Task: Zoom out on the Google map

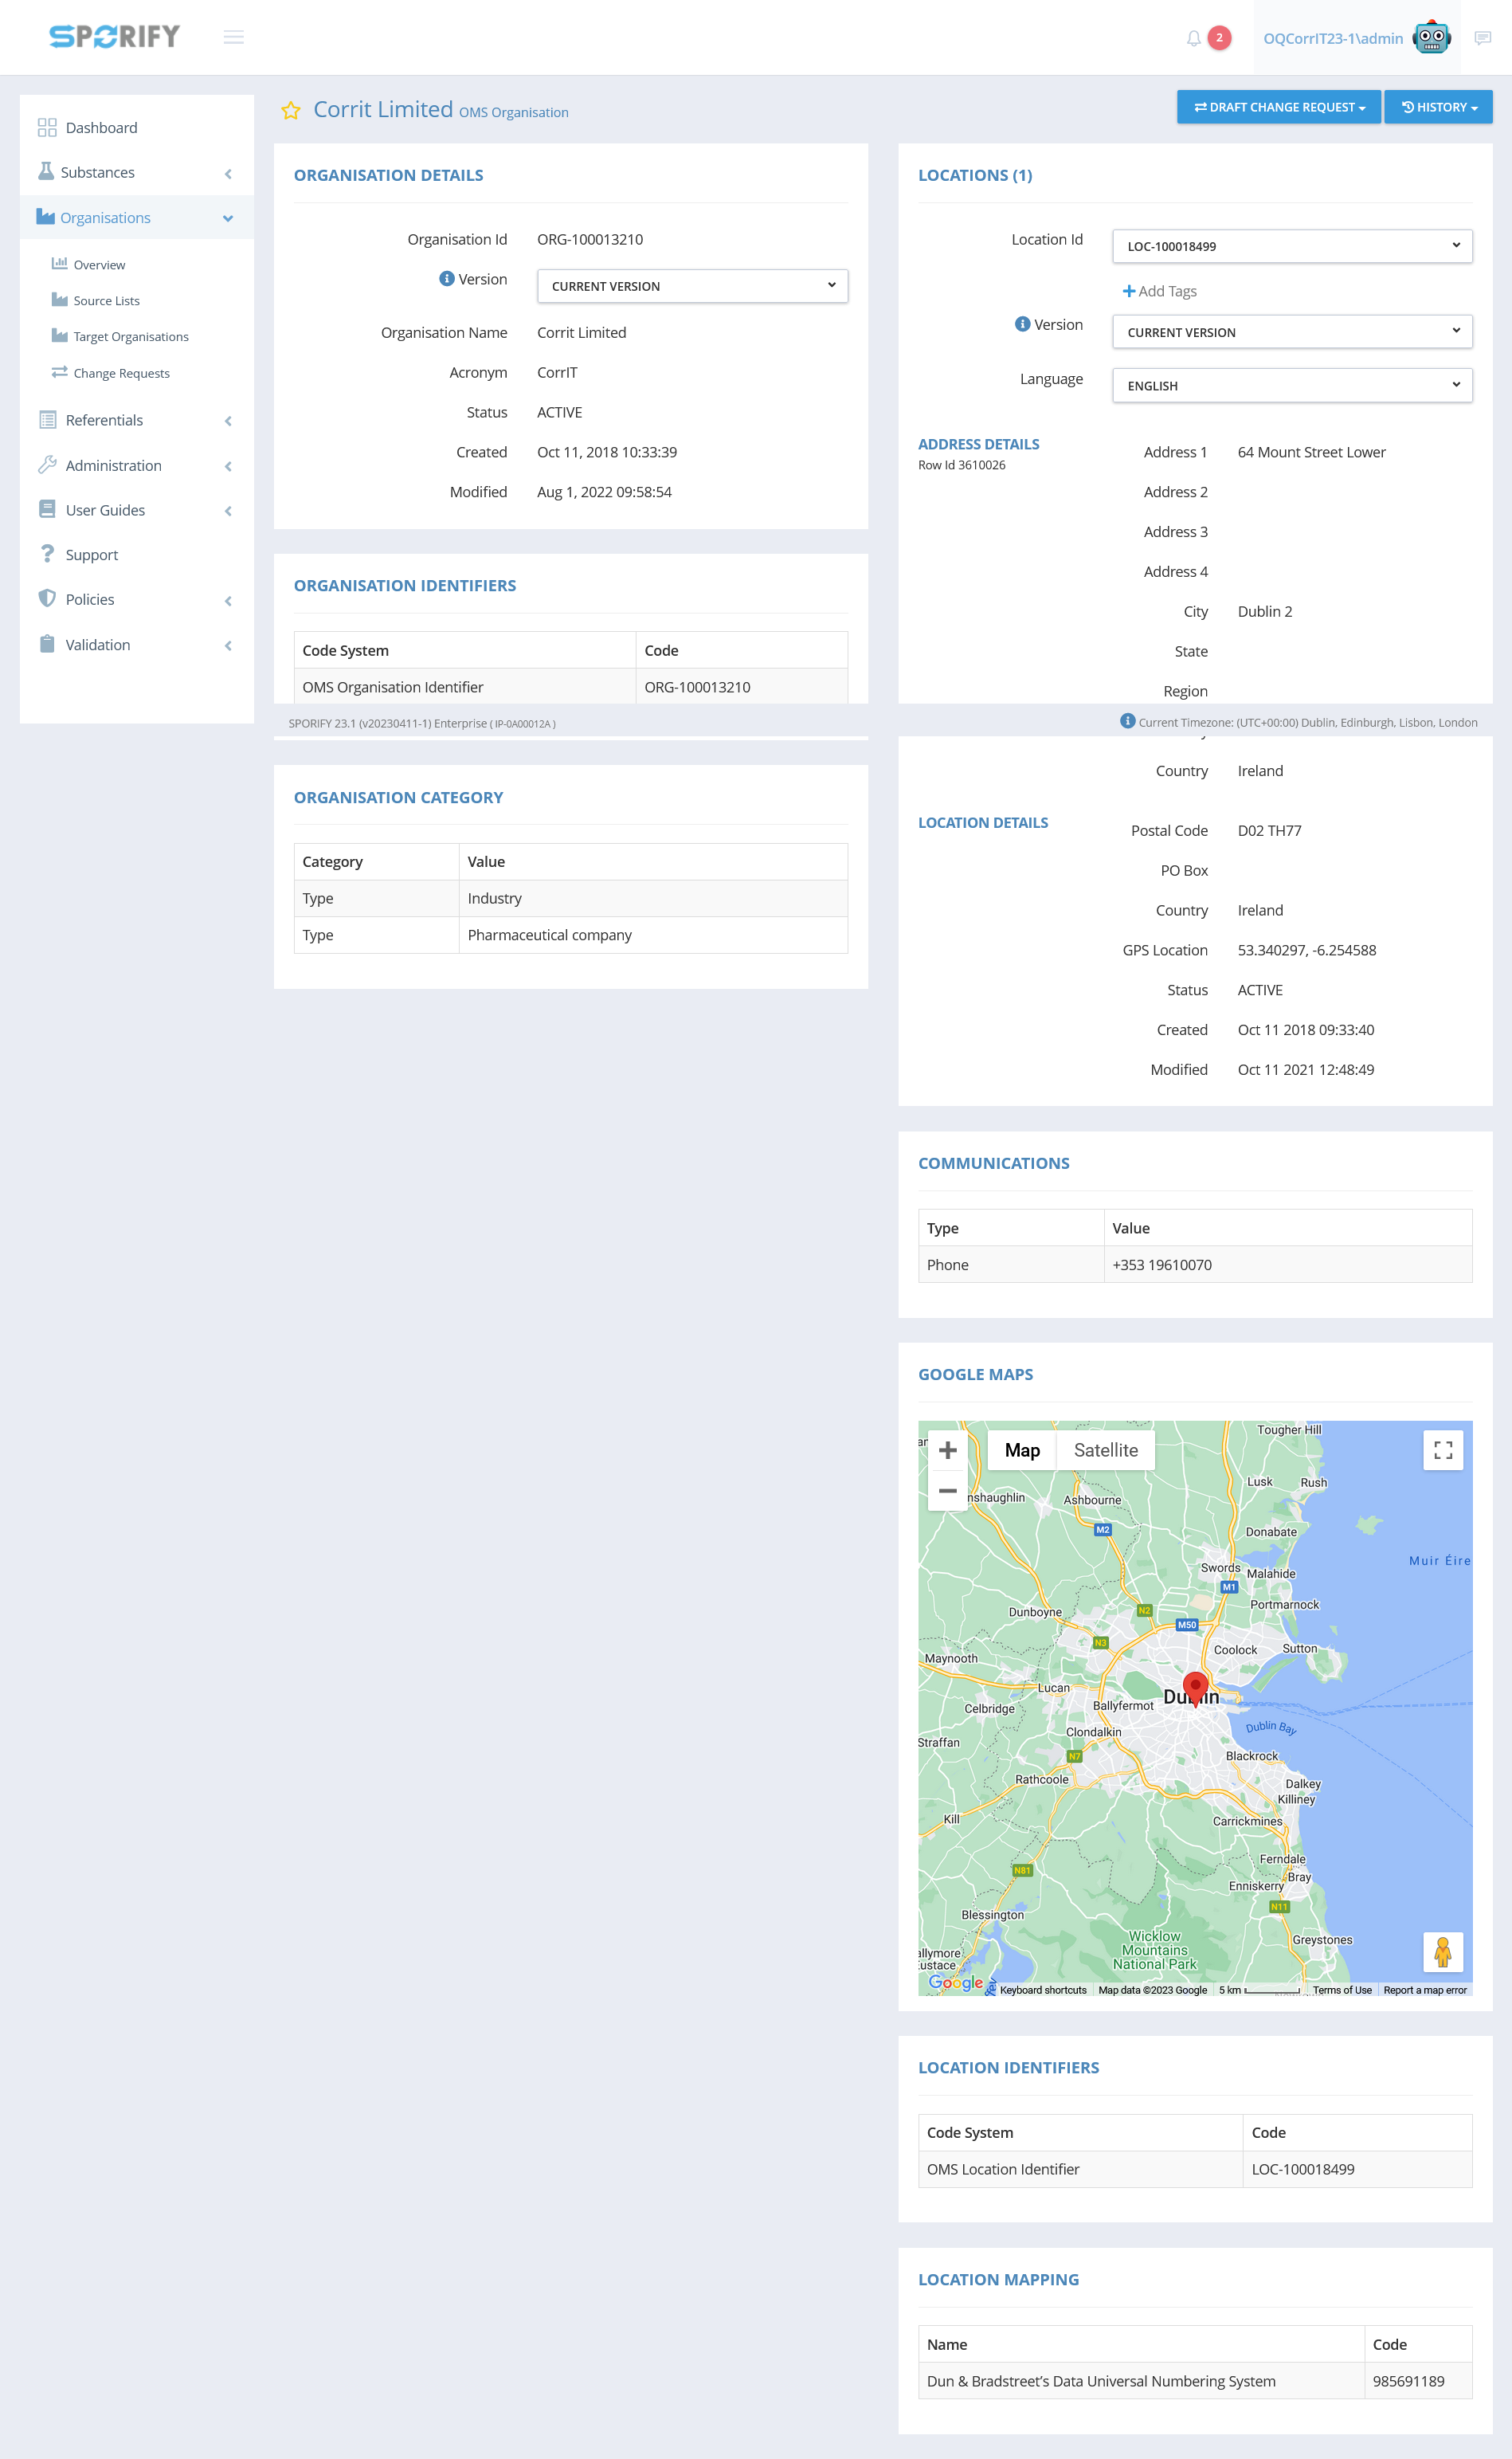Action: (947, 1490)
